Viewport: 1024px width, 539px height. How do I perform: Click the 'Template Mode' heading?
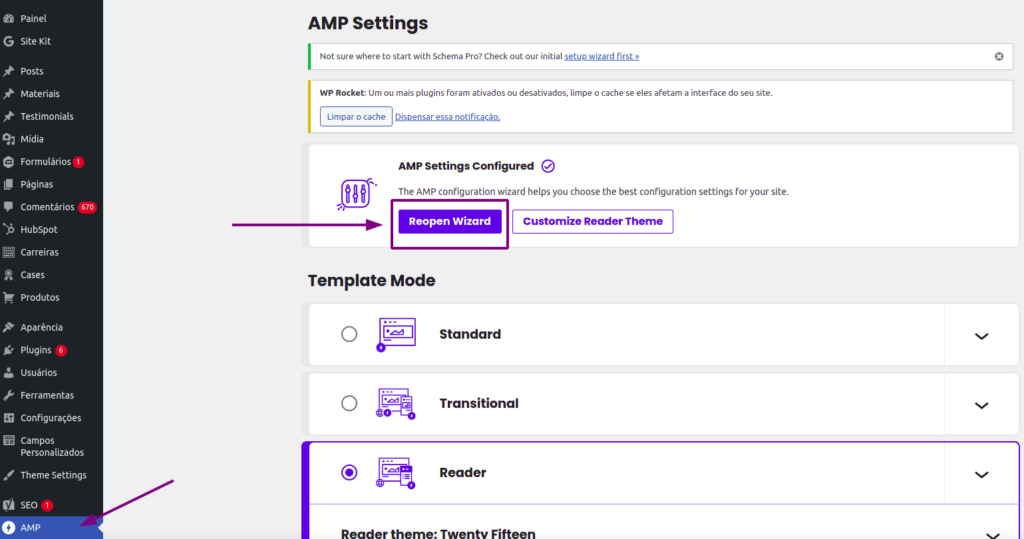tap(372, 280)
